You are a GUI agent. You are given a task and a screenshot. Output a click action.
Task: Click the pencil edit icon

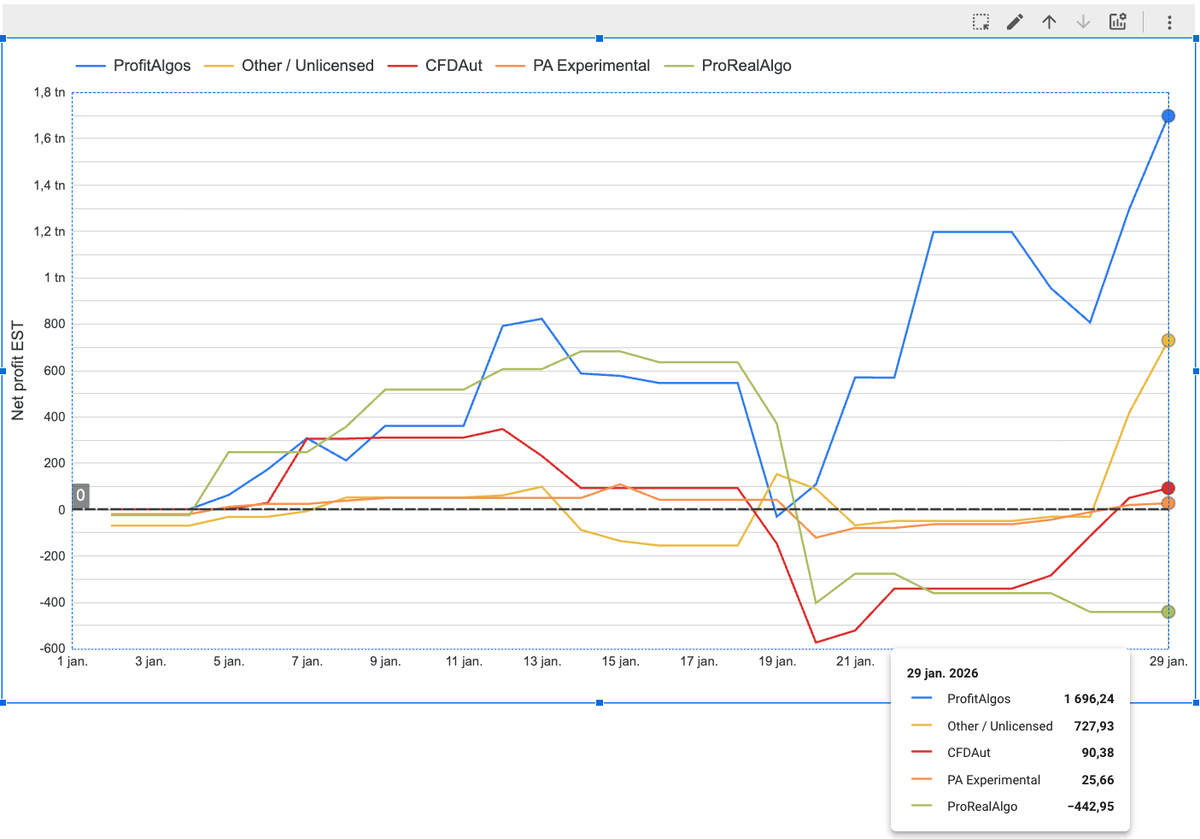point(1015,21)
